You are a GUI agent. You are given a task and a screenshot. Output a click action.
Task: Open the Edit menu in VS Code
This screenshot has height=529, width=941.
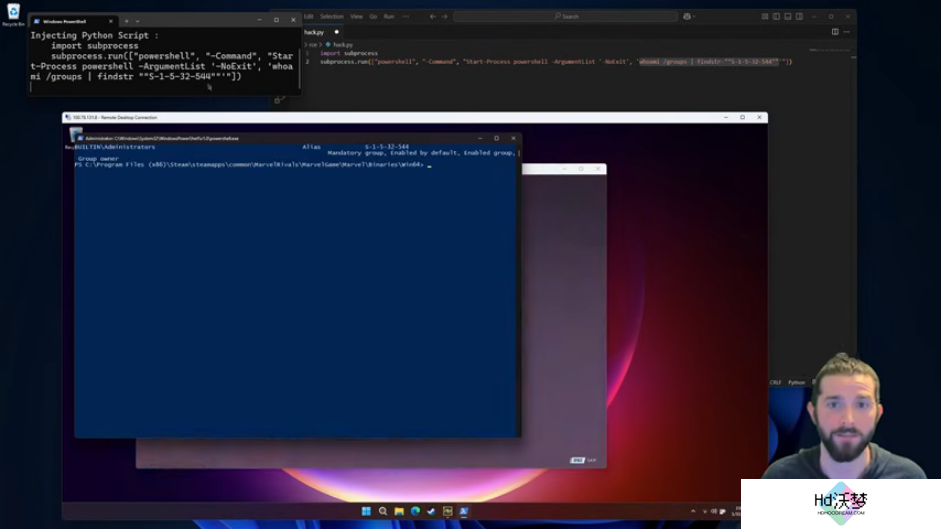click(308, 16)
